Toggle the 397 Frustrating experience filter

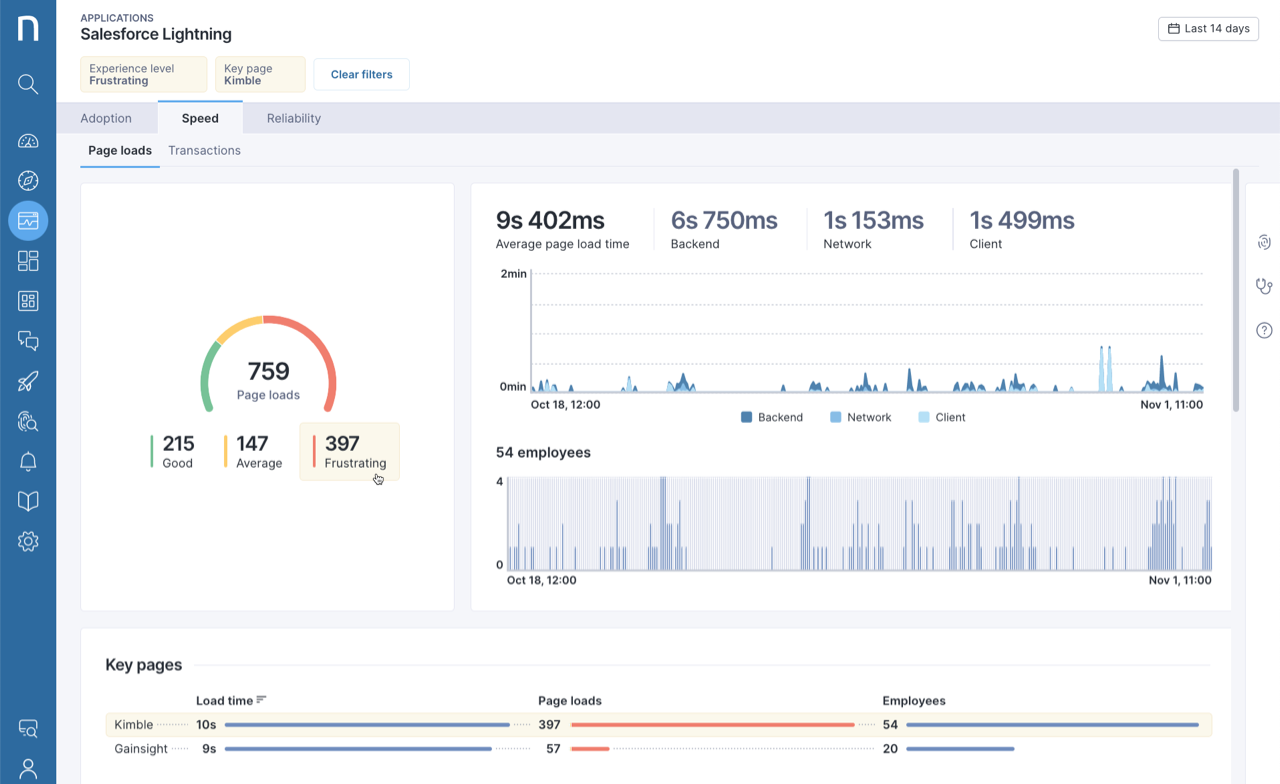click(x=350, y=451)
